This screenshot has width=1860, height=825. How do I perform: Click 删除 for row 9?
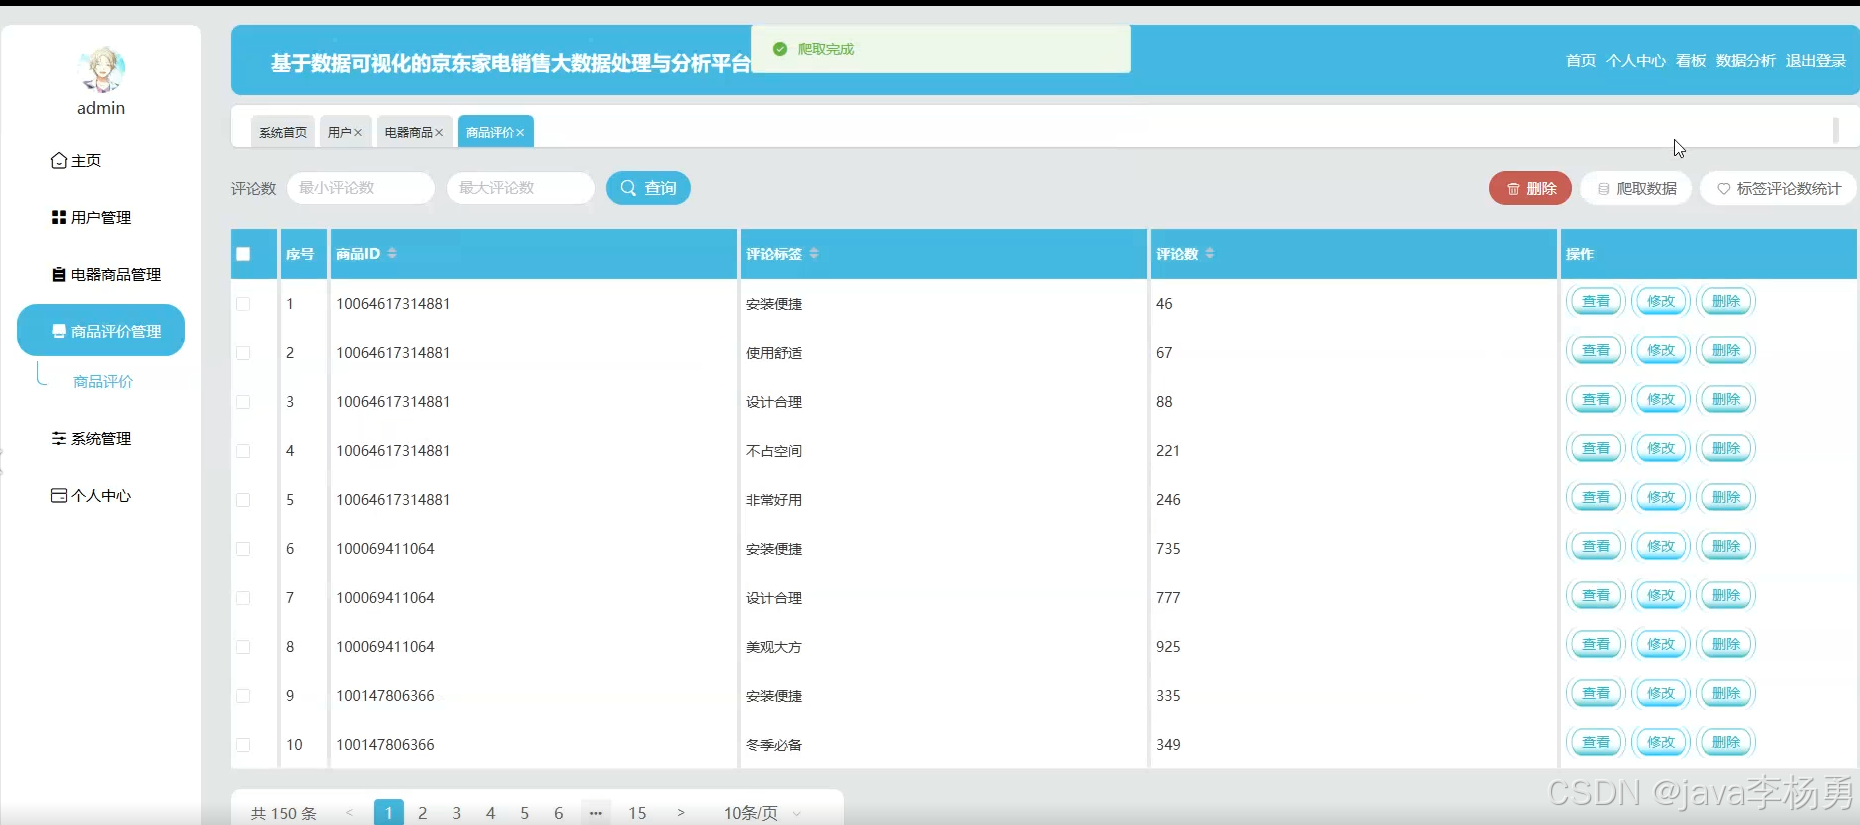point(1726,693)
